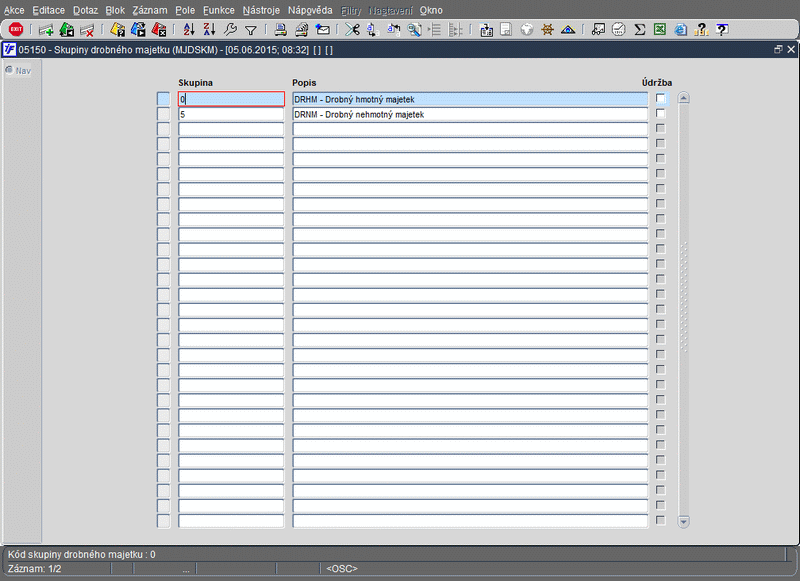Click the Nav button in left panel
Image resolution: width=800 pixels, height=581 pixels.
pyautogui.click(x=18, y=70)
